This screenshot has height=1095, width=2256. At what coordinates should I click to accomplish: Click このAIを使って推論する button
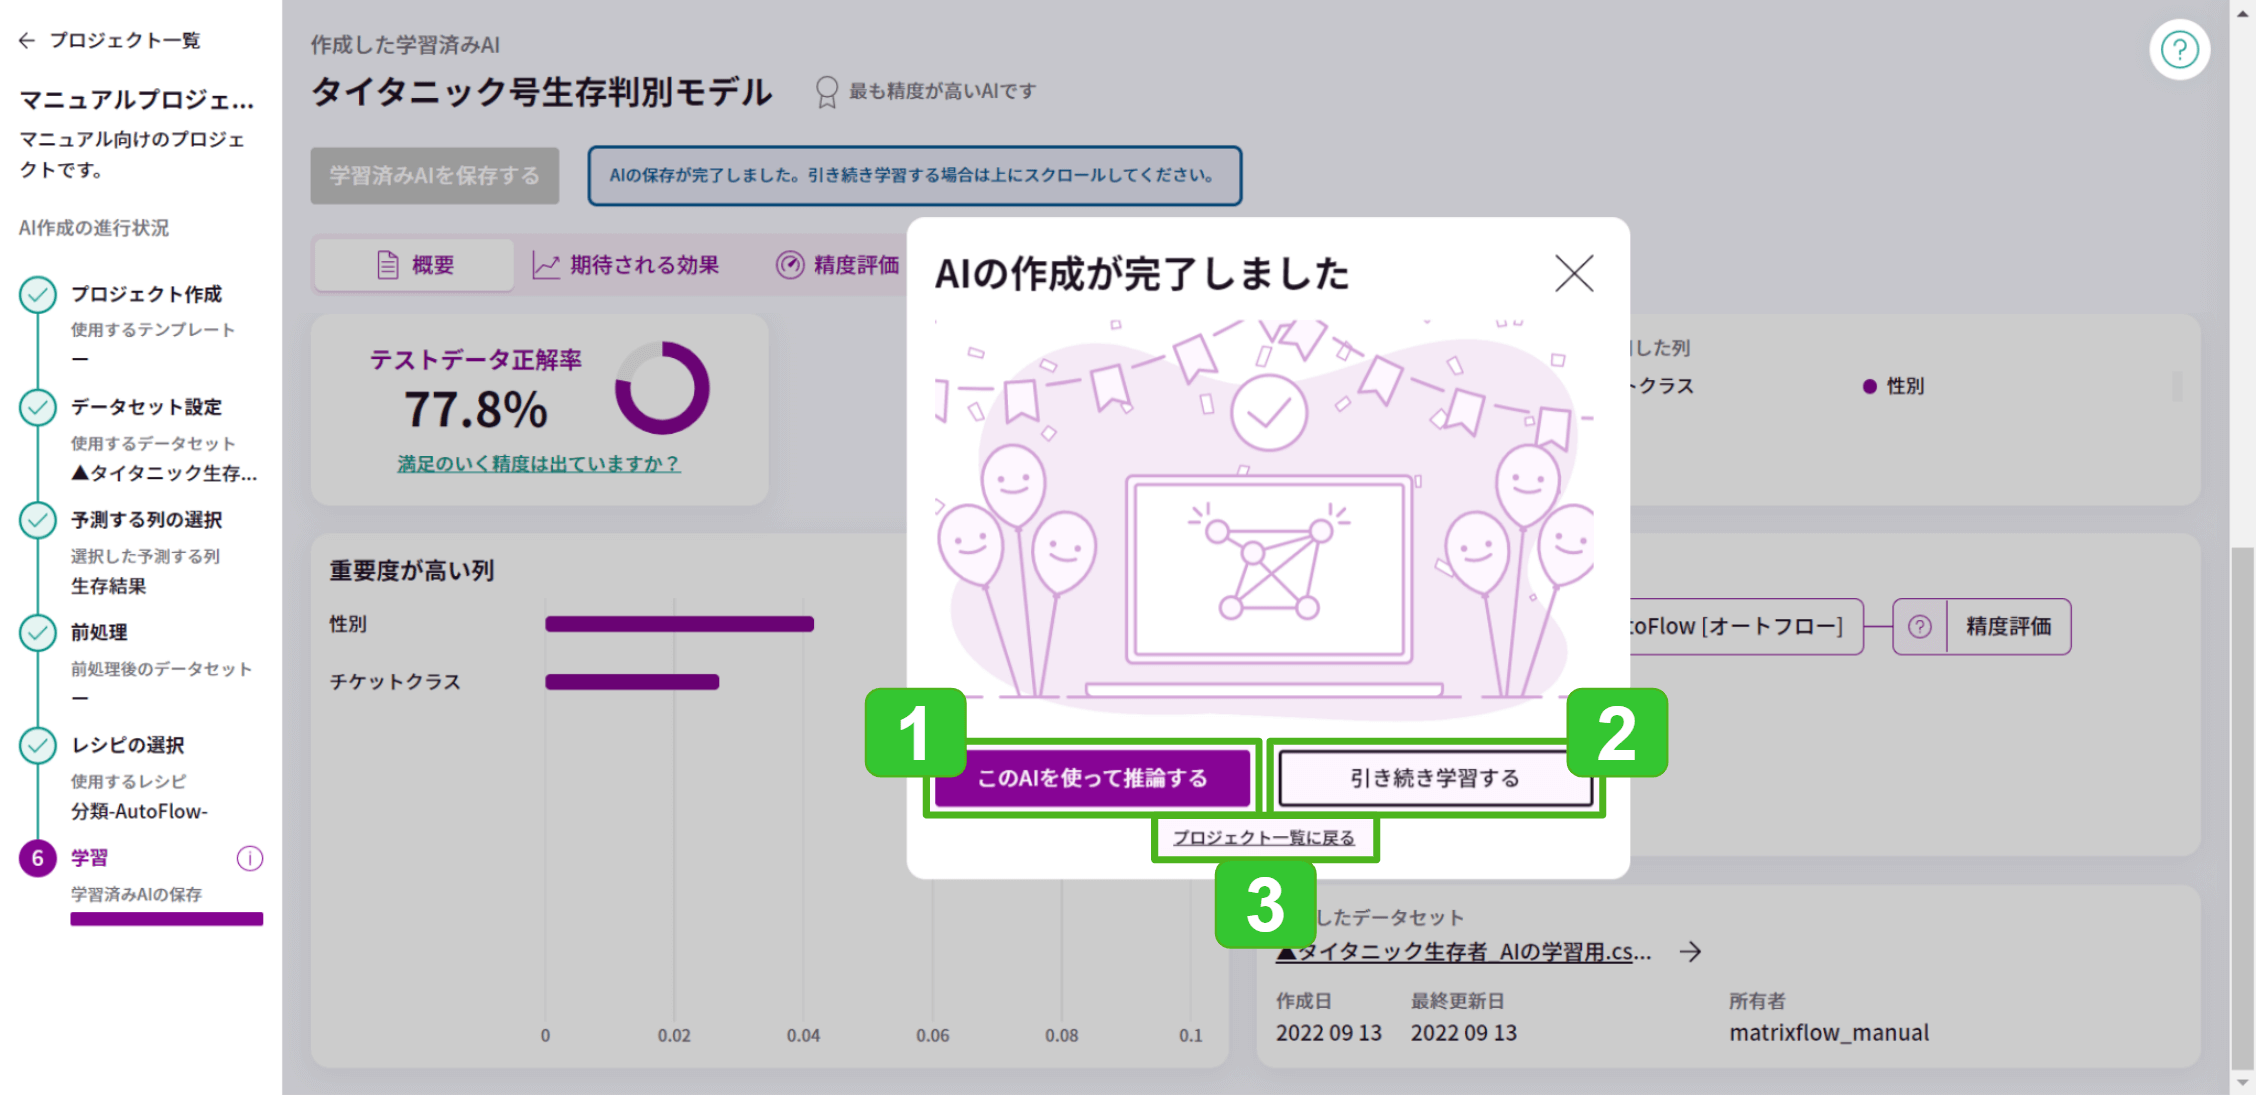1092,778
